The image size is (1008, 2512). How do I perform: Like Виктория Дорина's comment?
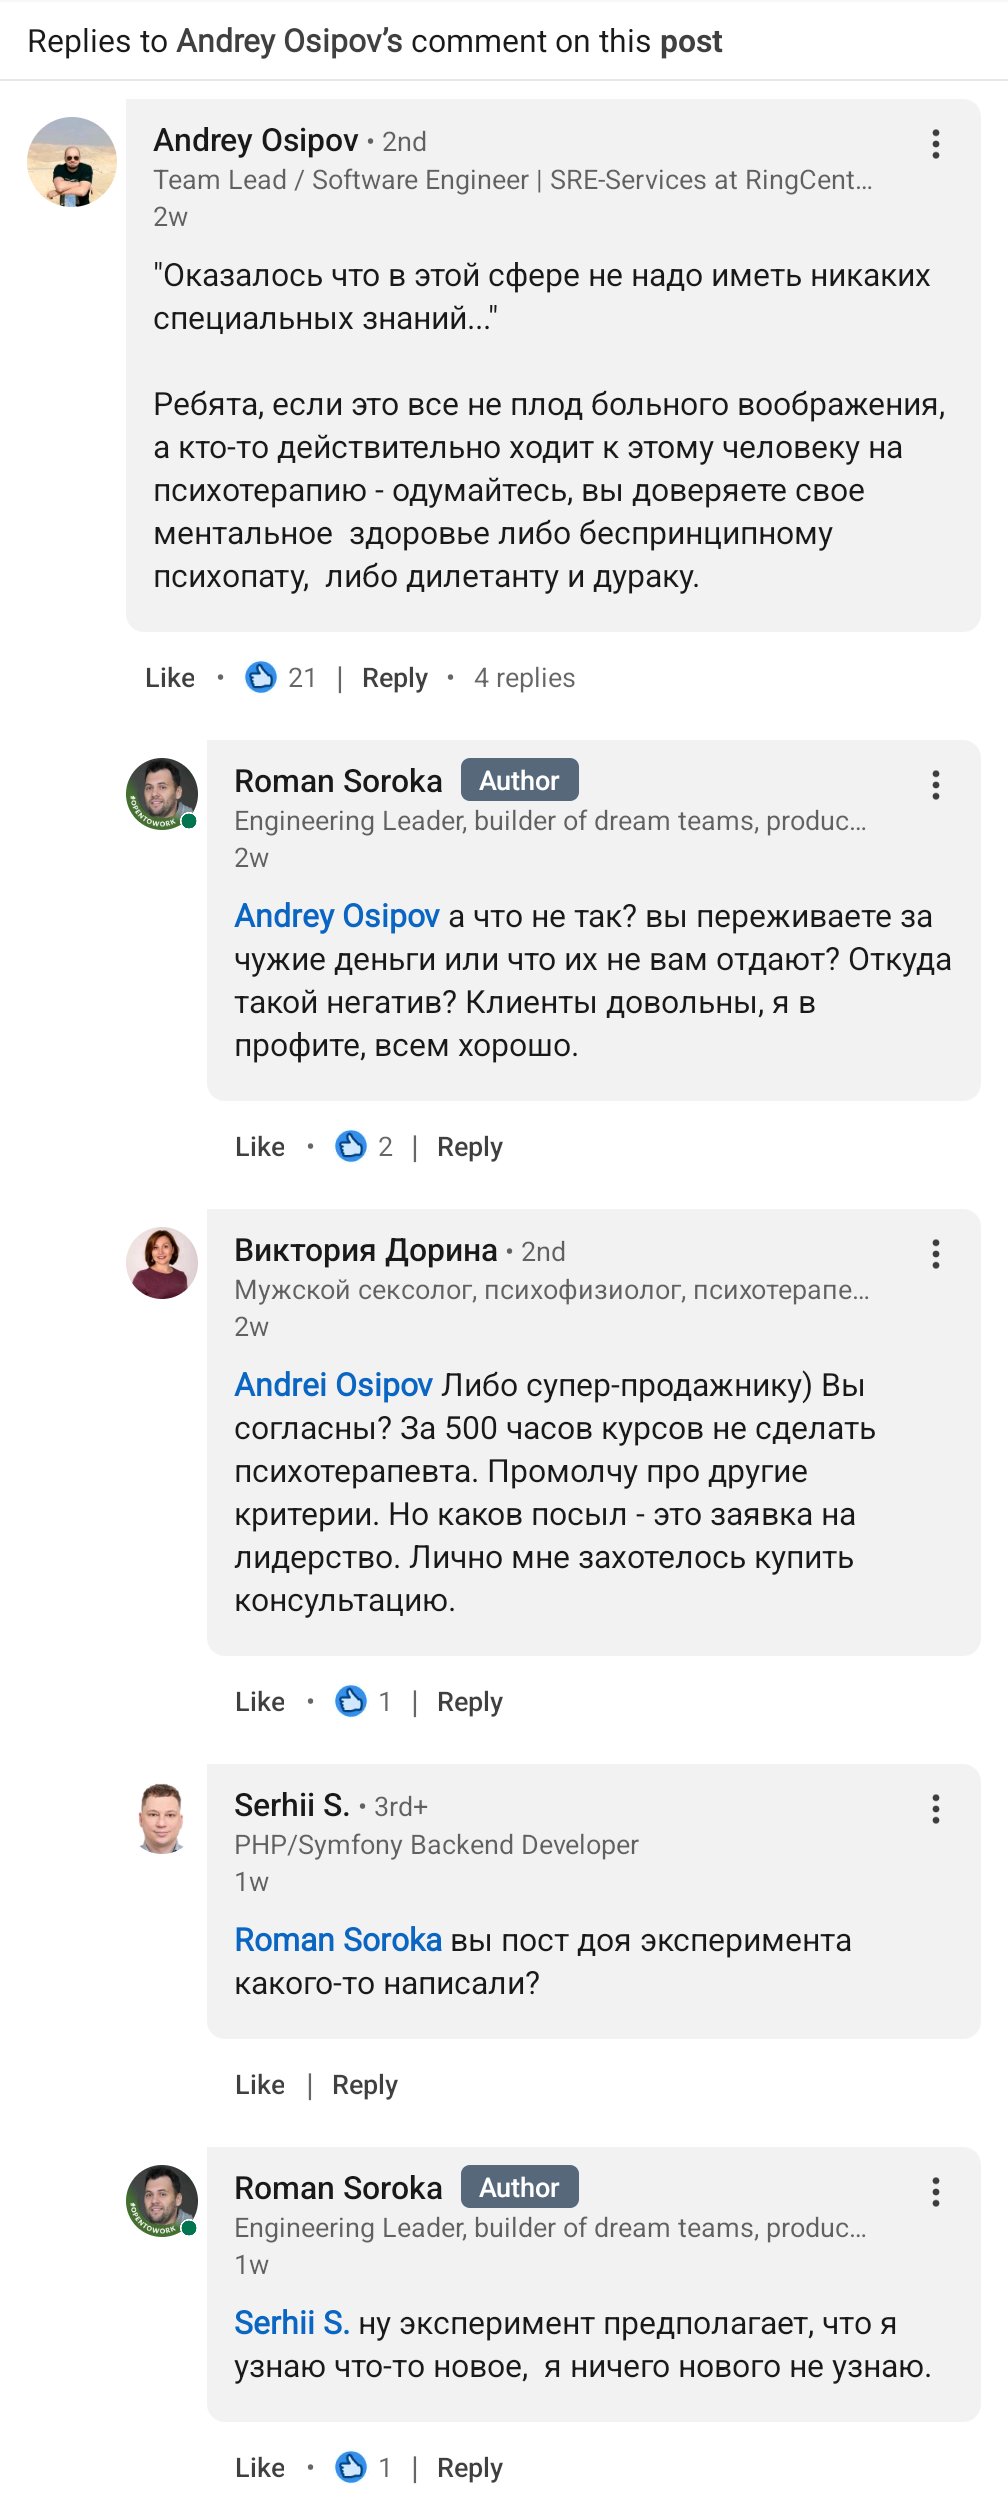[260, 1702]
